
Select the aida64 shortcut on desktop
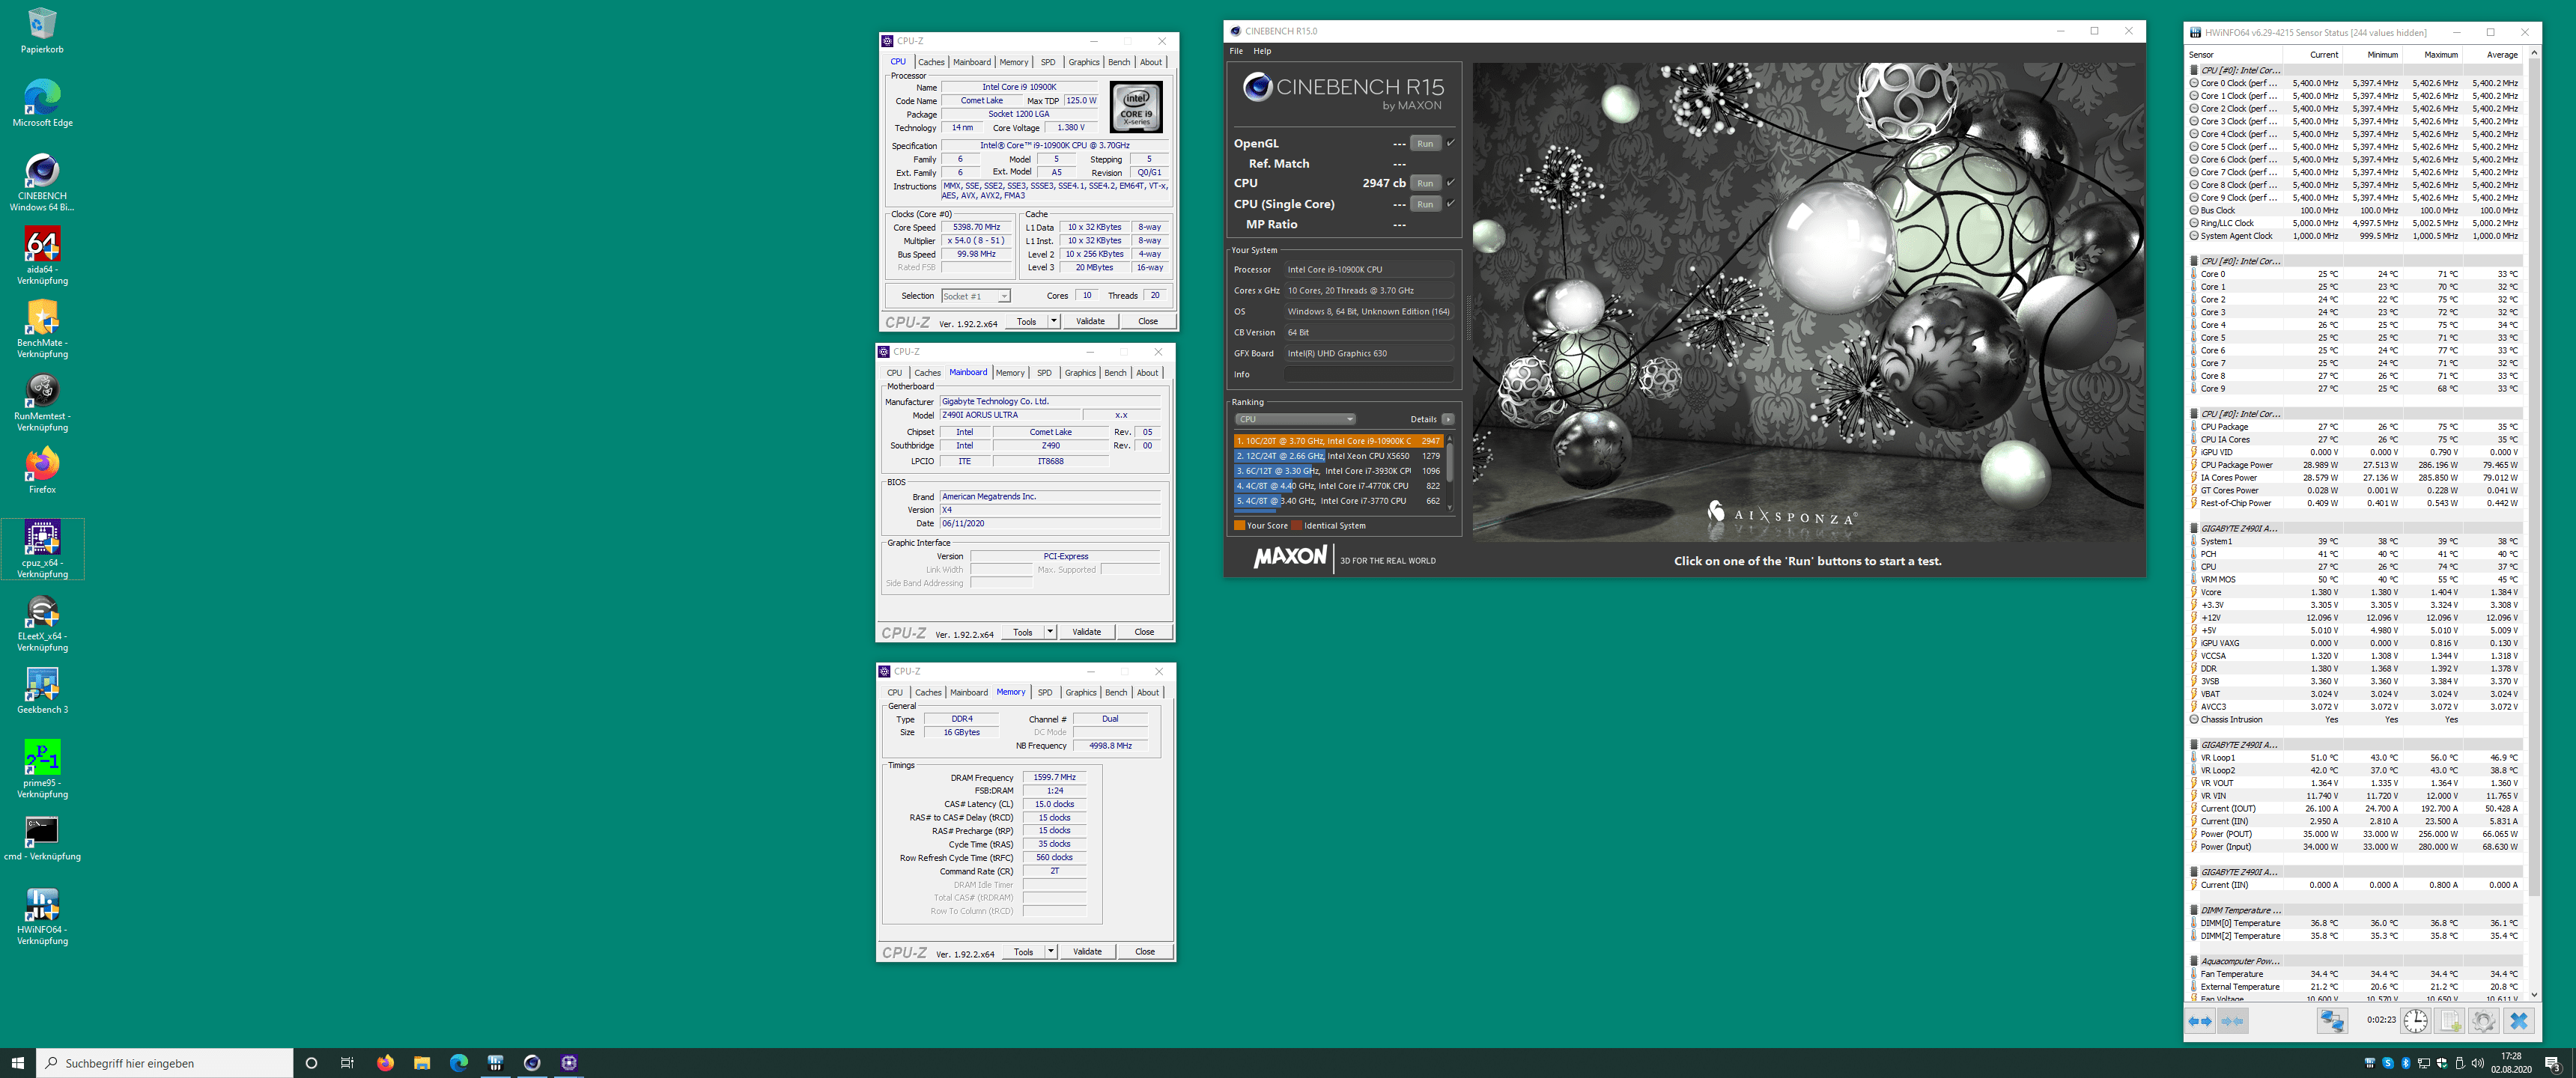point(42,255)
